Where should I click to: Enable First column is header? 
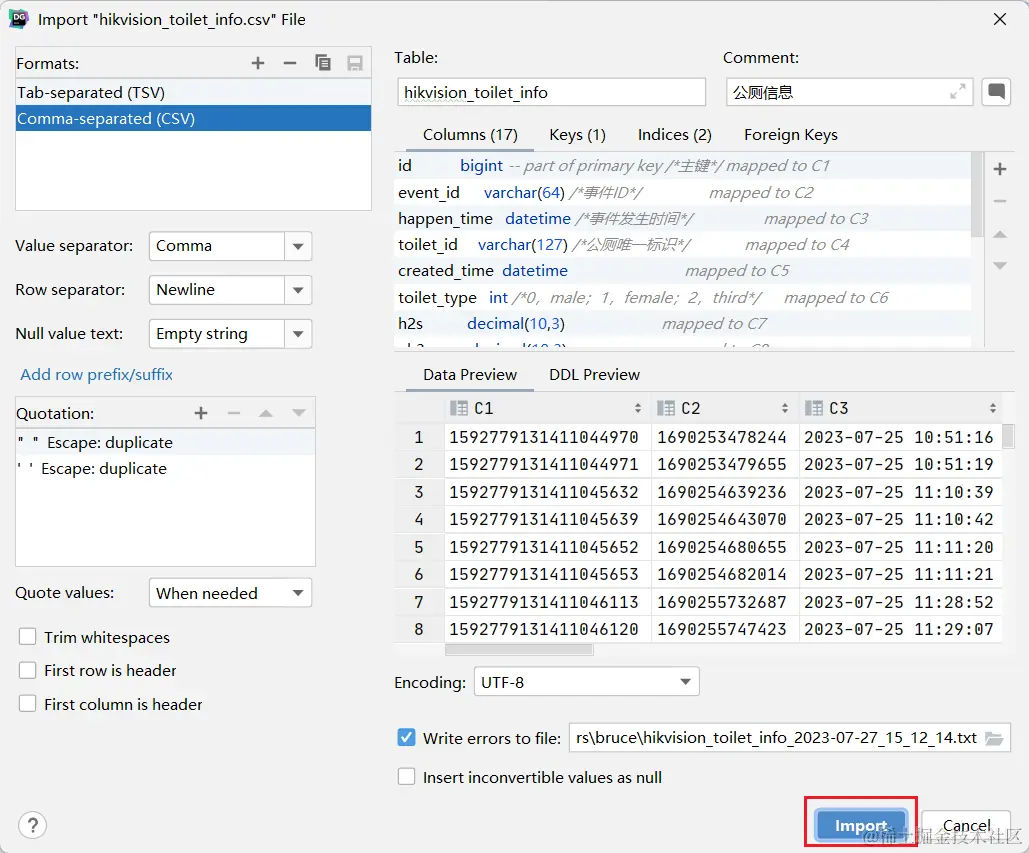coord(28,703)
